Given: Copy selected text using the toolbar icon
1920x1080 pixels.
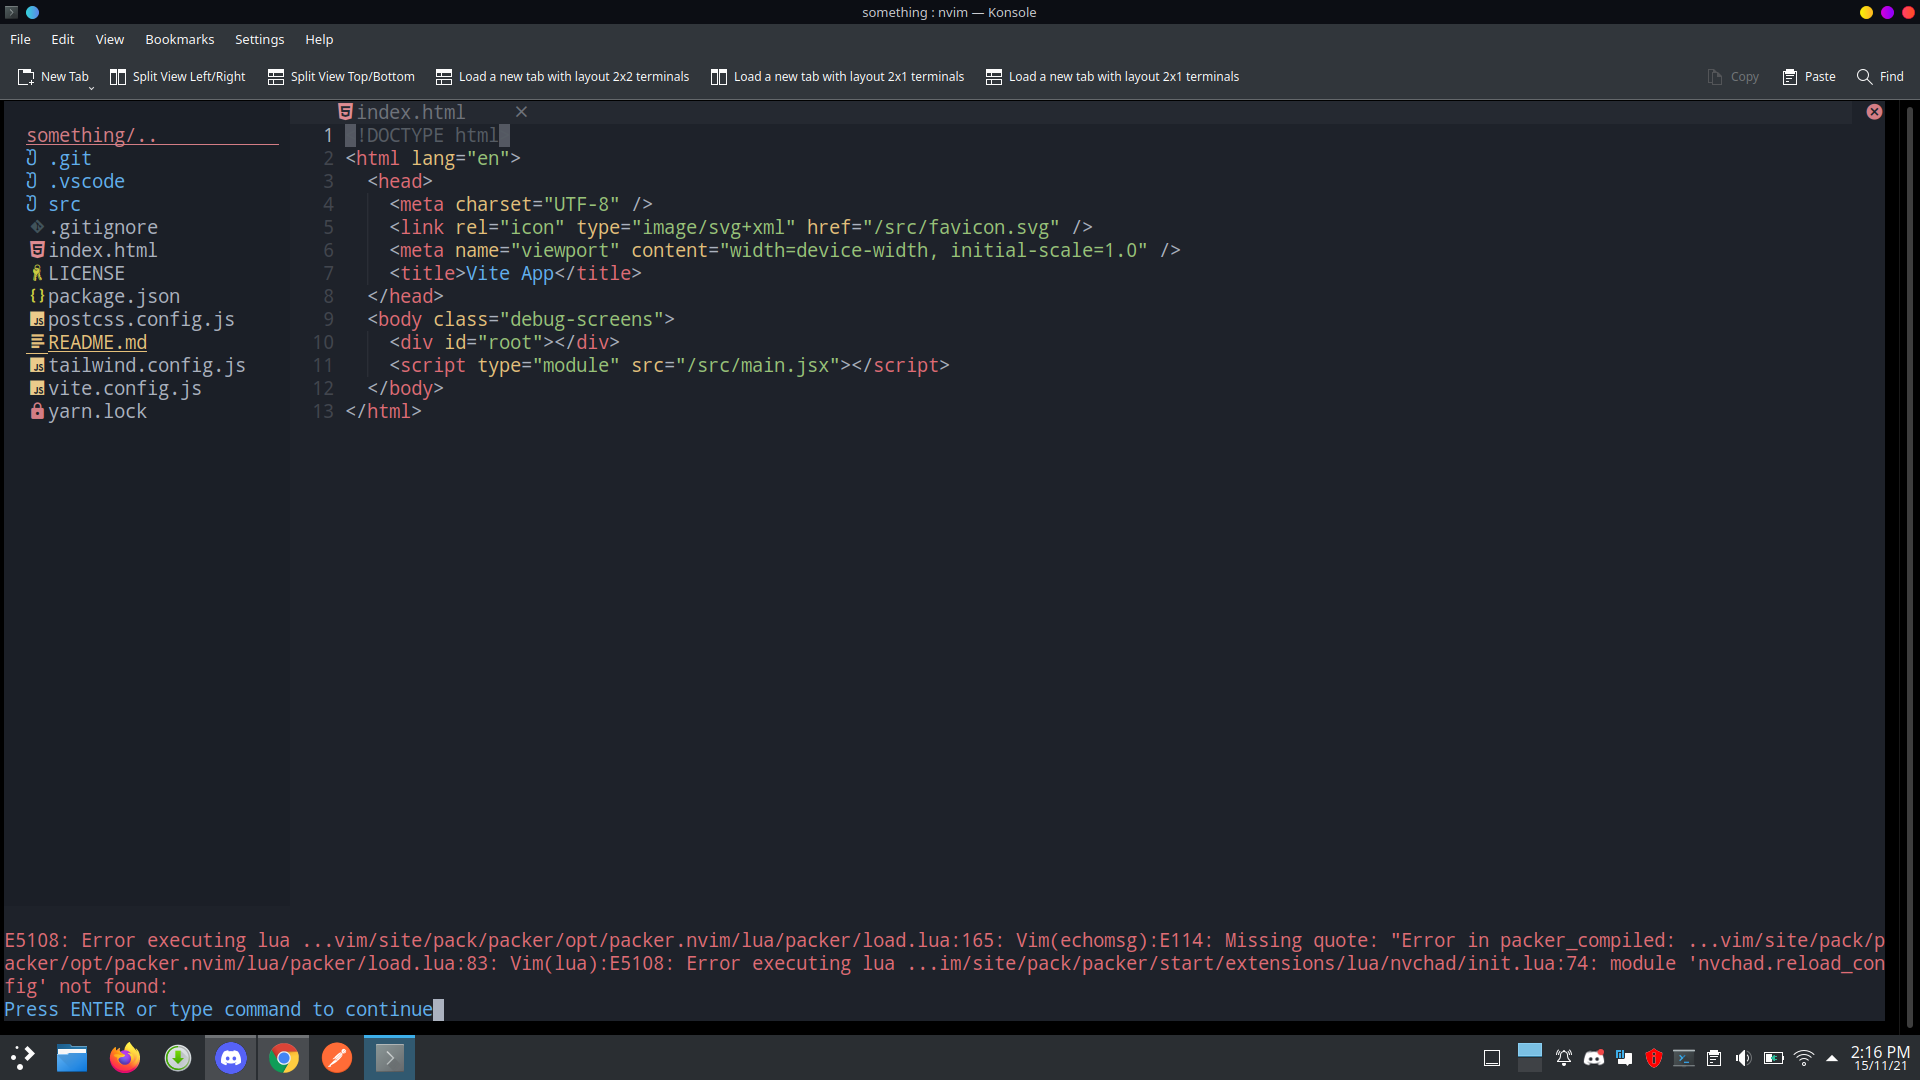Looking at the screenshot, I should [1733, 76].
